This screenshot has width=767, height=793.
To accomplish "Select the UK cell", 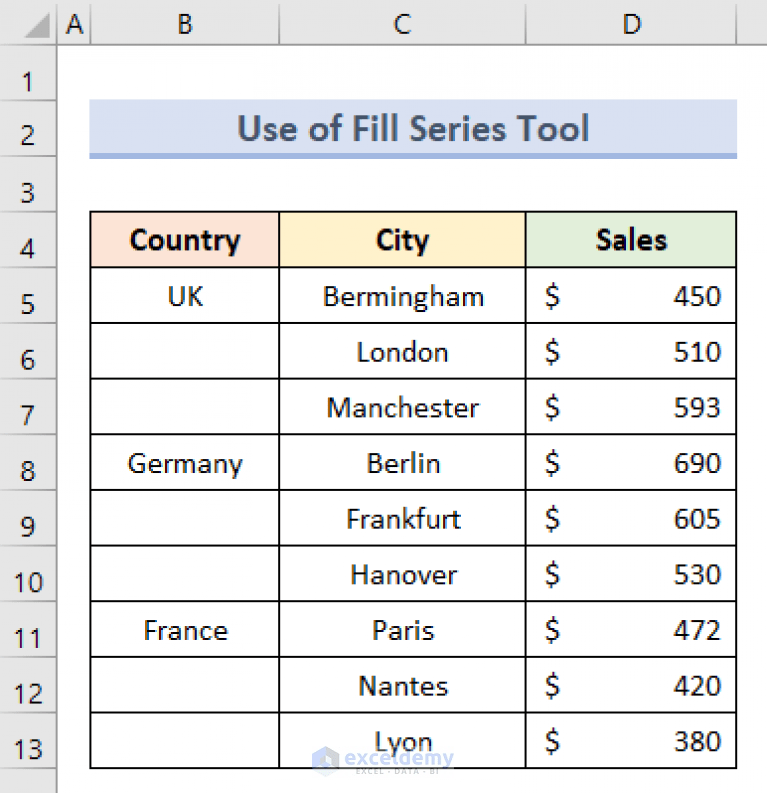I will pos(185,296).
